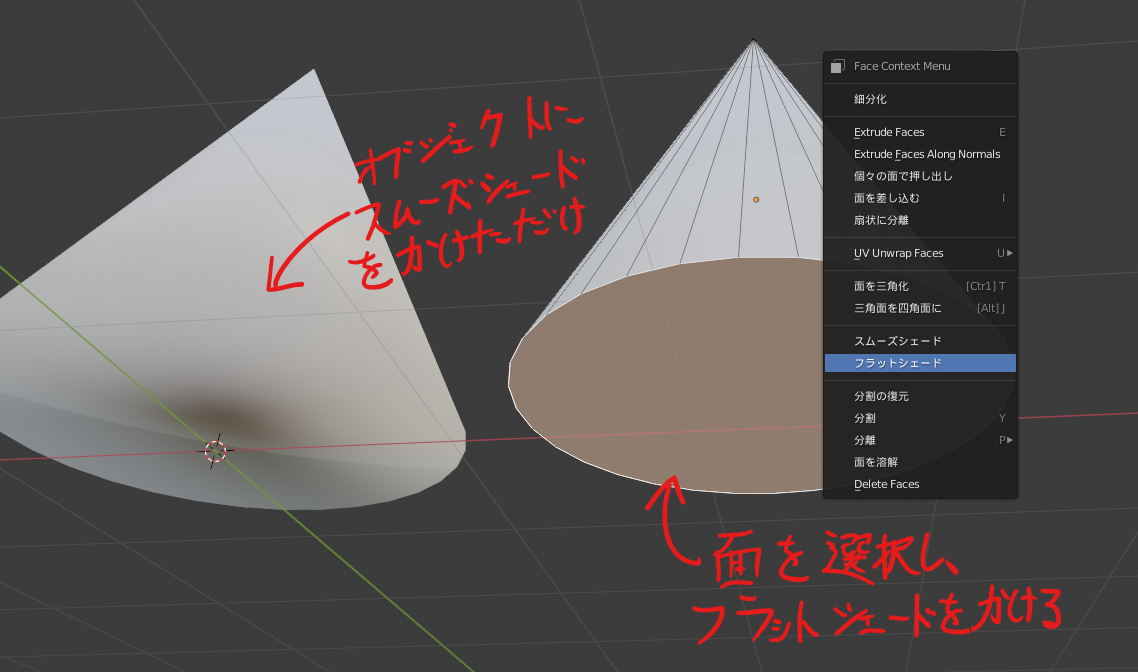Viewport: 1138px width, 672px height.
Task: Choose 細分化 in Face Context Menu
Action: pyautogui.click(x=920, y=99)
